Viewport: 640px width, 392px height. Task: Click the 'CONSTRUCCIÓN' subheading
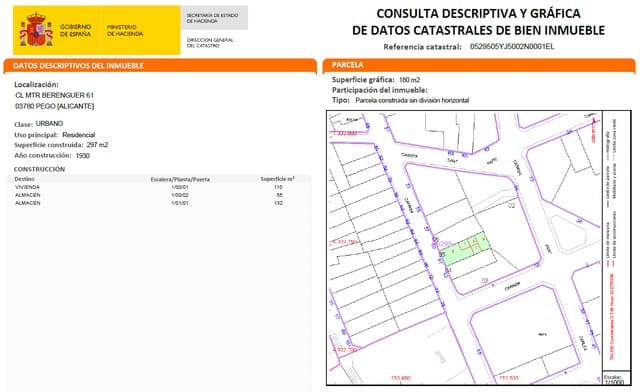pyautogui.click(x=39, y=169)
